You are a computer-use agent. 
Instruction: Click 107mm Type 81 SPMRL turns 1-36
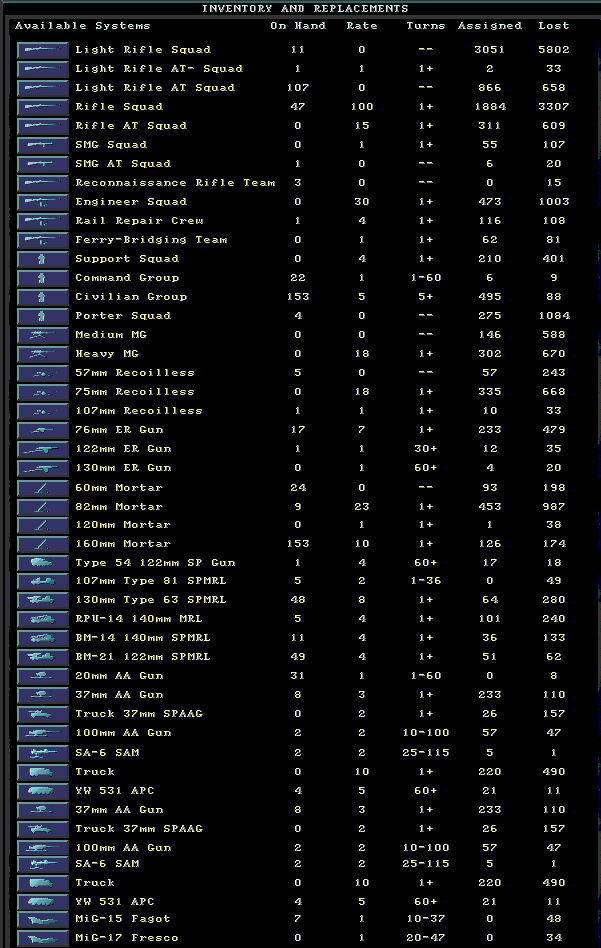coord(426,580)
